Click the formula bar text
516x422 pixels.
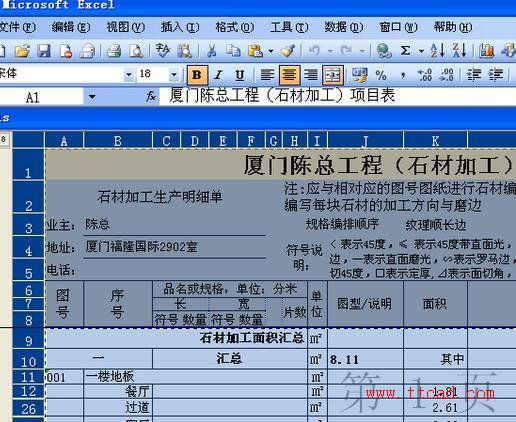tap(282, 96)
